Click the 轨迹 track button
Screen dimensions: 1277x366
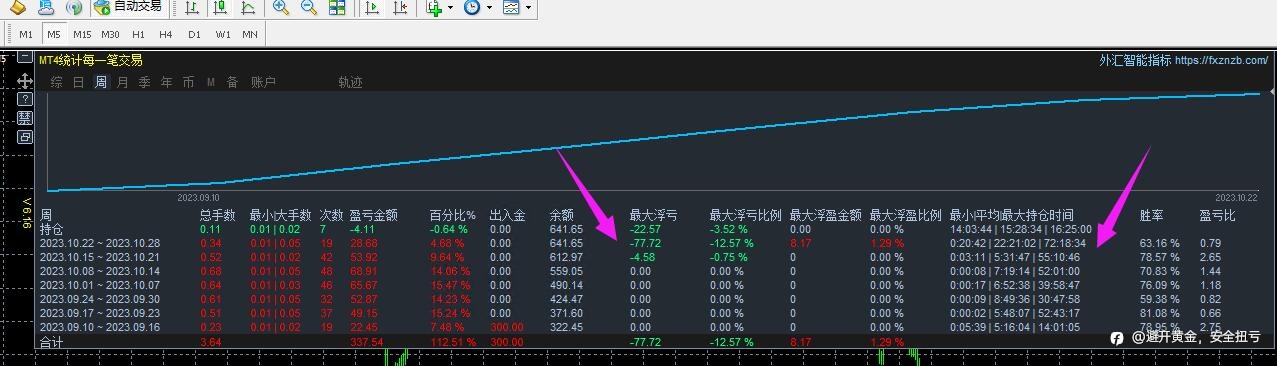pyautogui.click(x=350, y=82)
